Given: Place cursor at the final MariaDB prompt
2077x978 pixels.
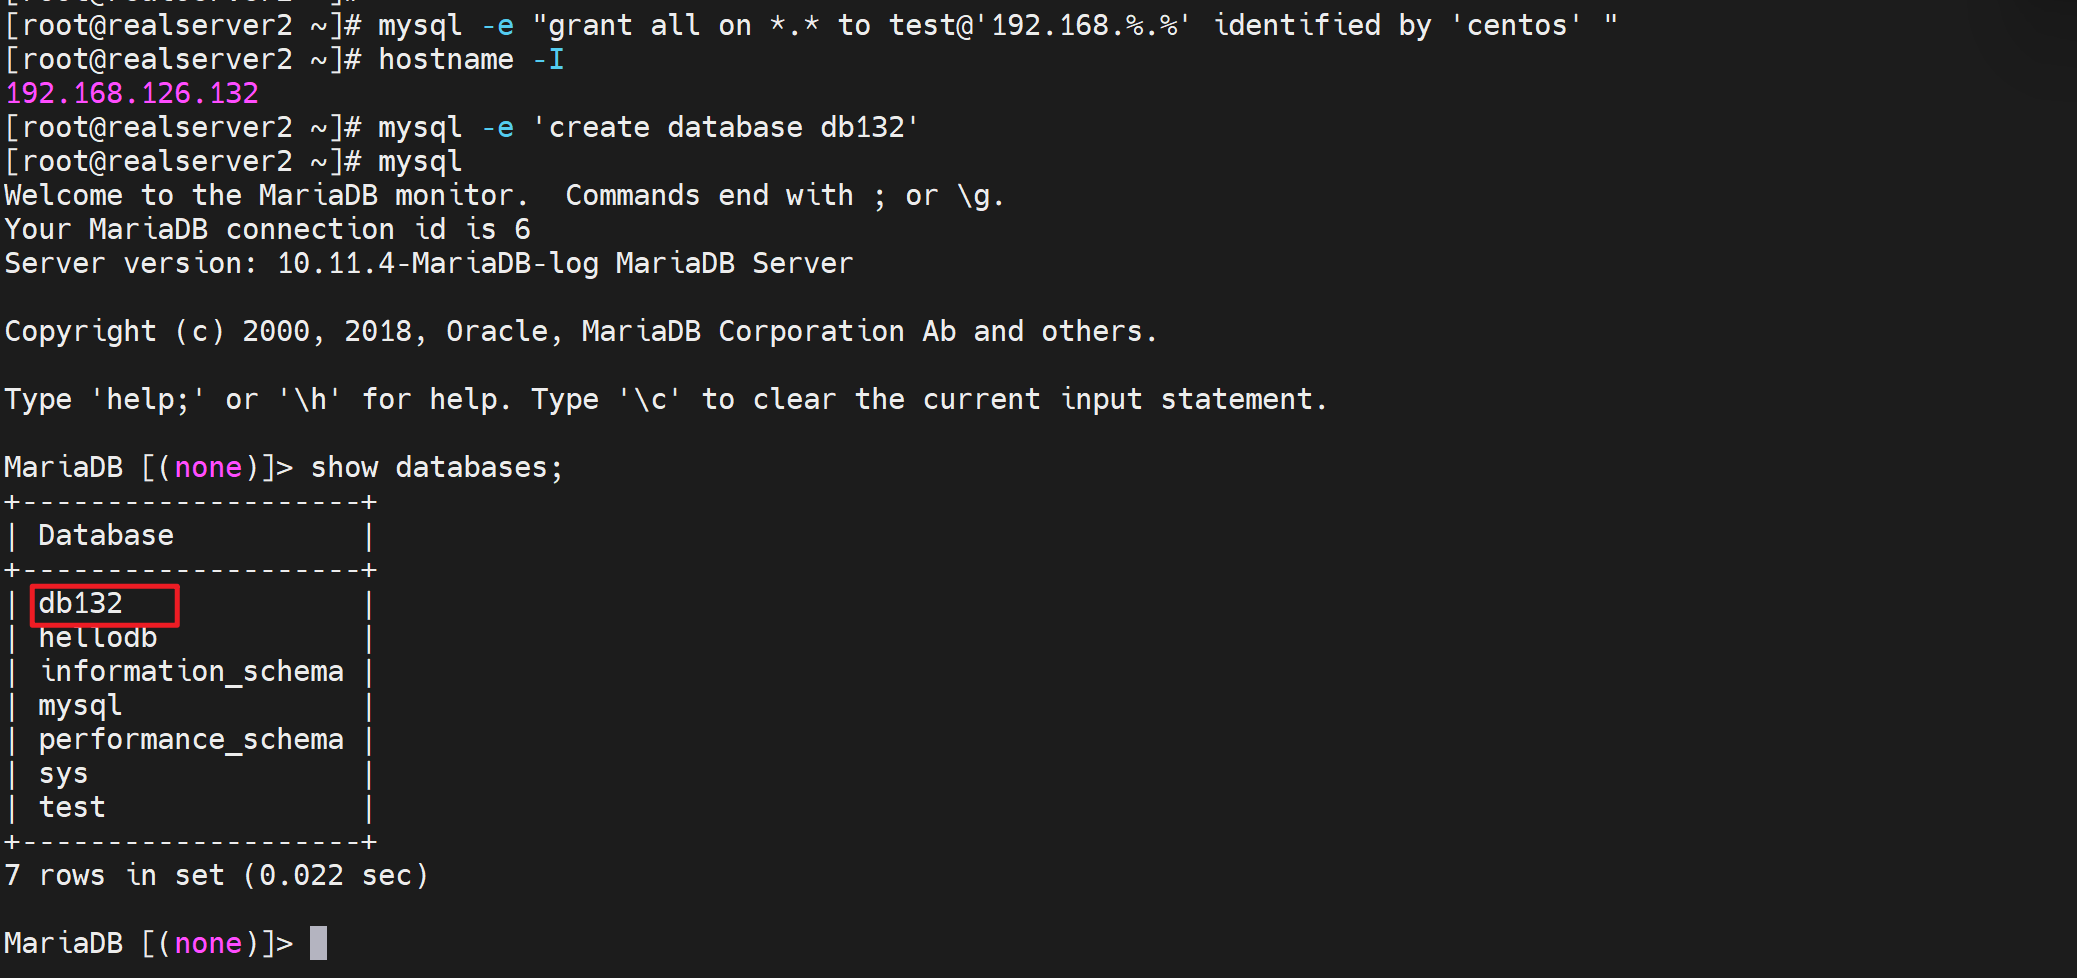Looking at the screenshot, I should (x=318, y=944).
